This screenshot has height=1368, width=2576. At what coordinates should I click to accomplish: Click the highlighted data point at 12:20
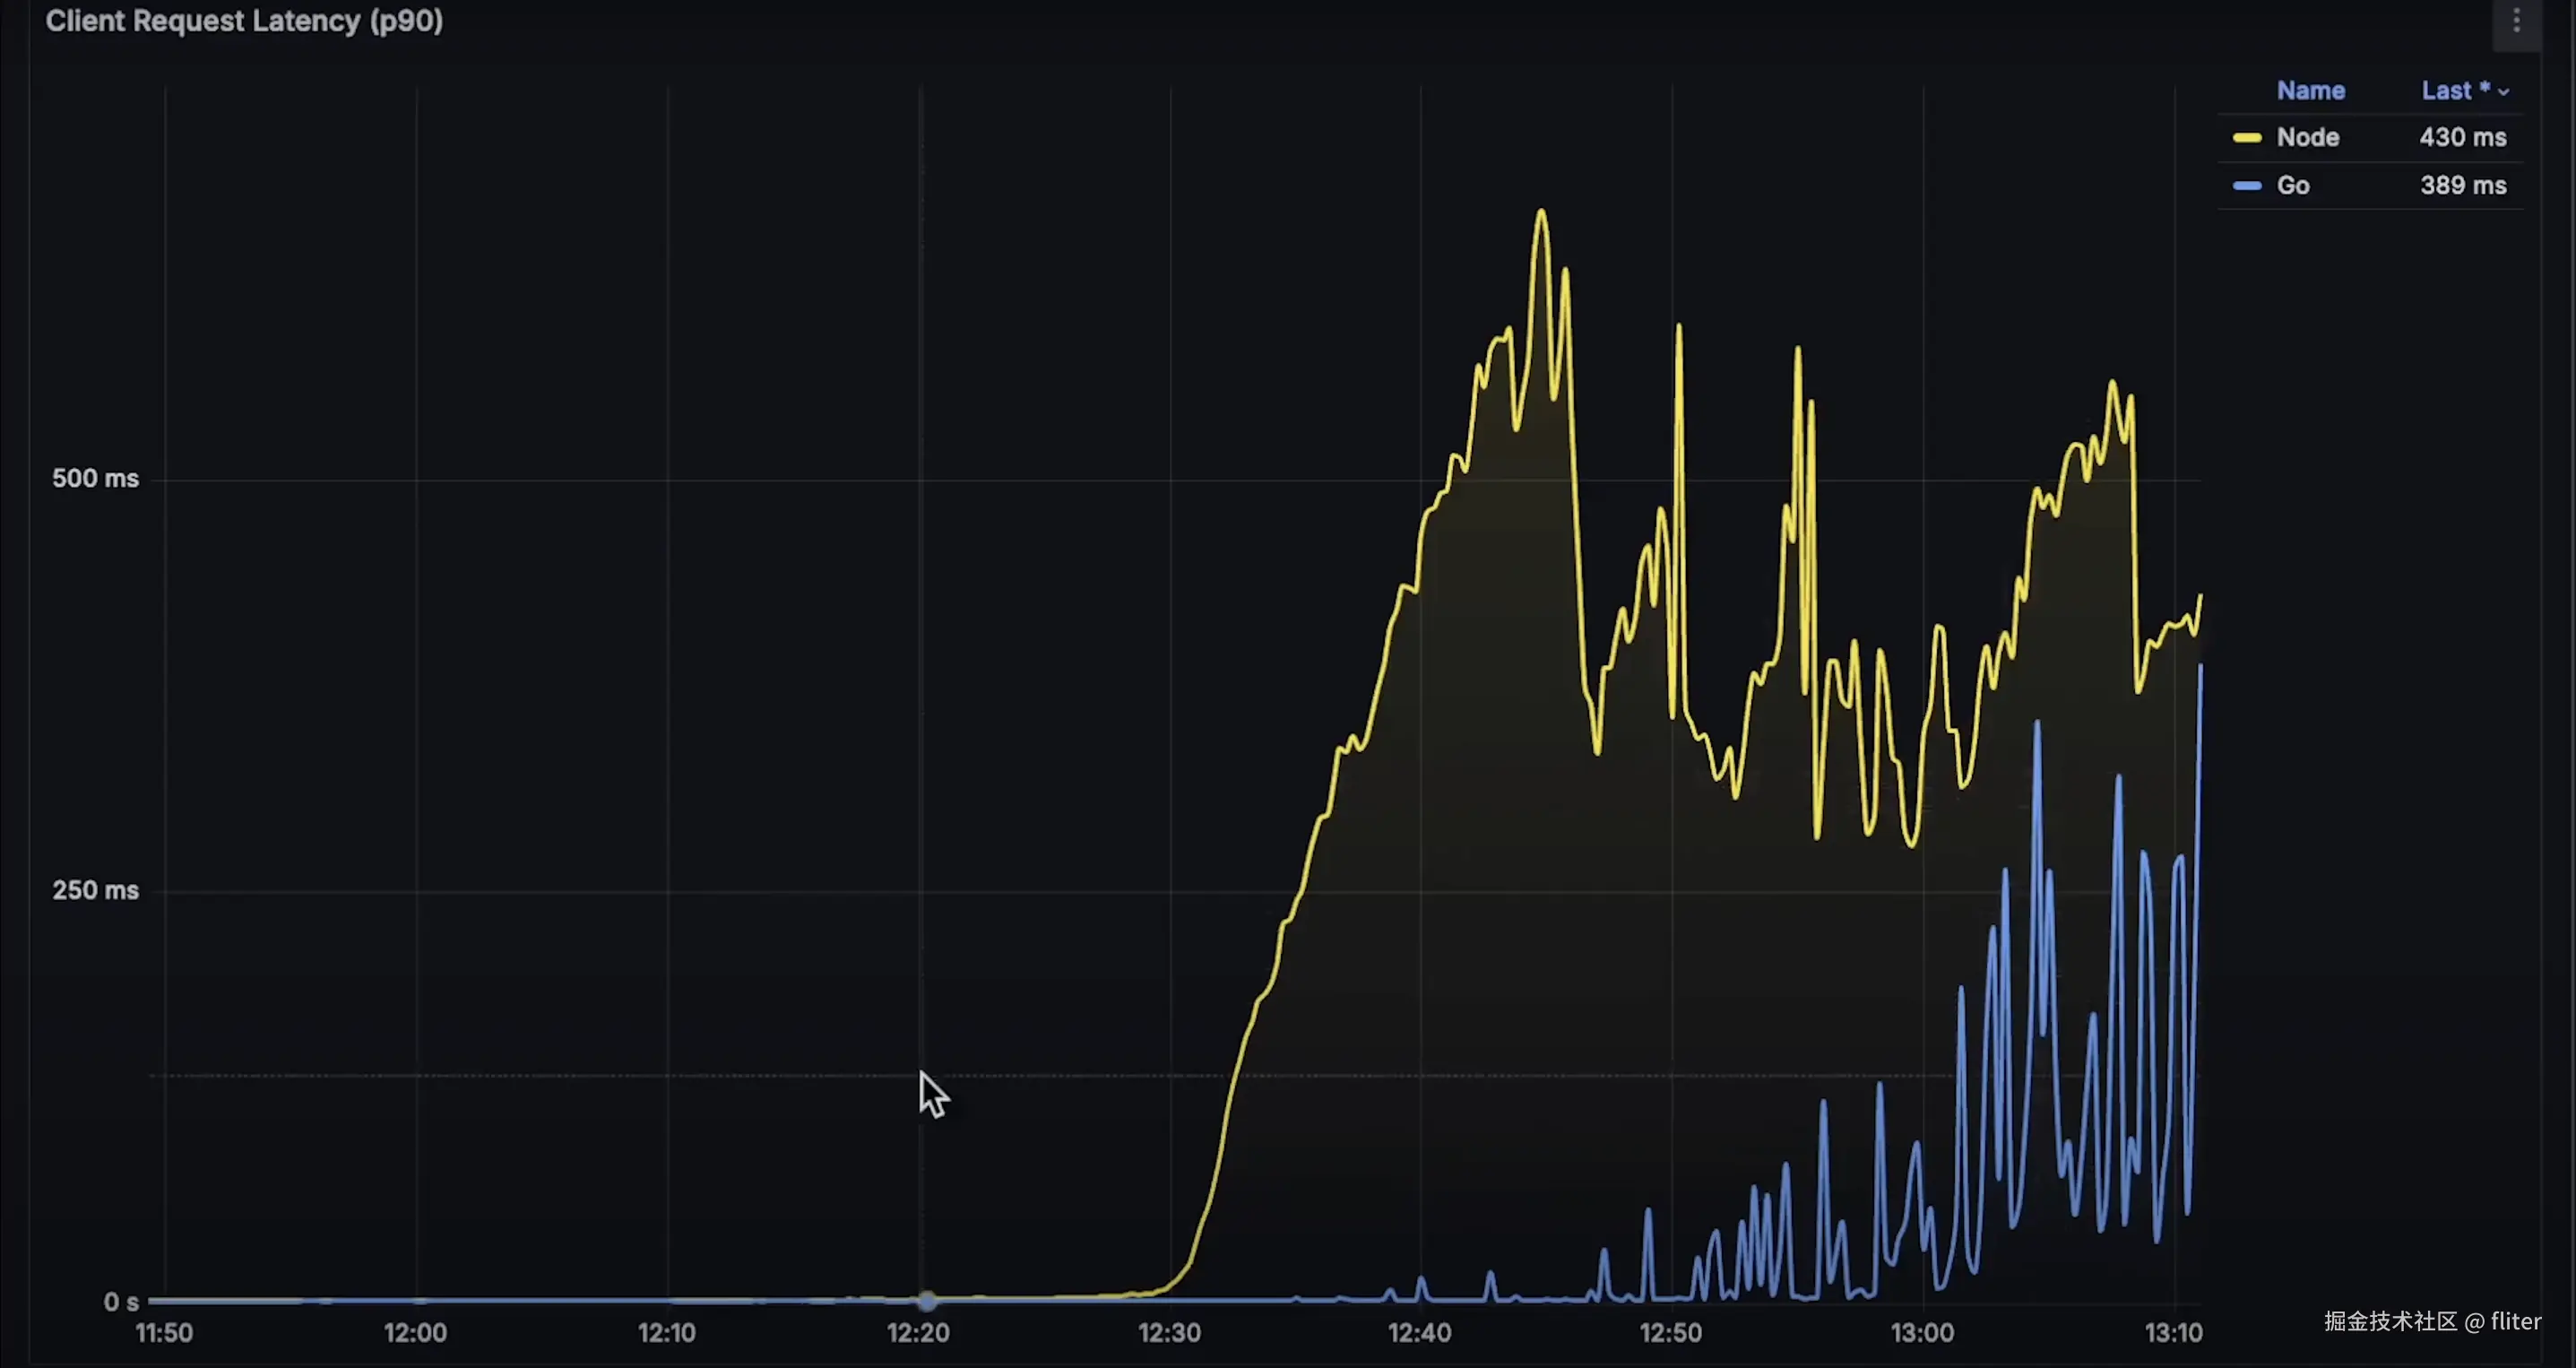pos(927,1301)
